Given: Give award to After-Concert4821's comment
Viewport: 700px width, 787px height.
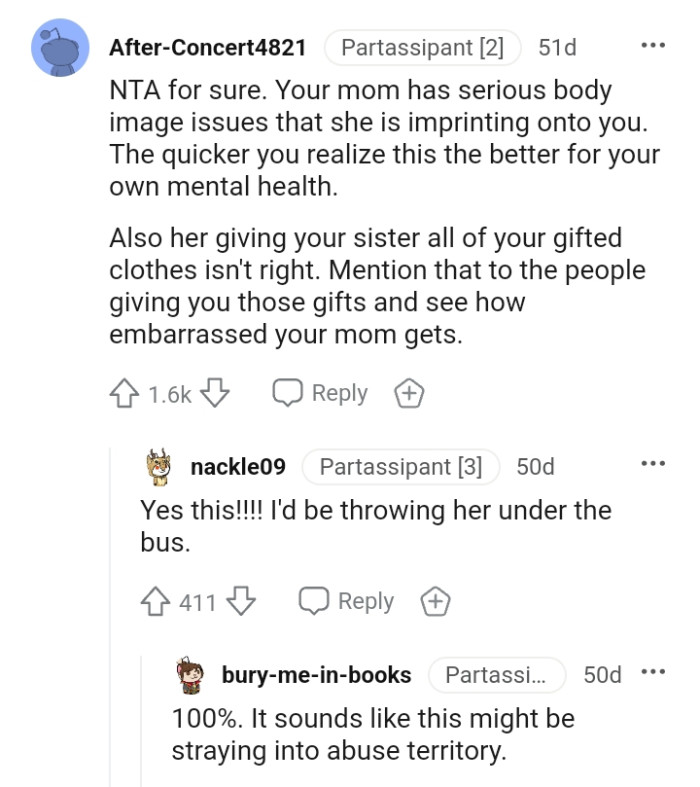Looking at the screenshot, I should (x=410, y=394).
